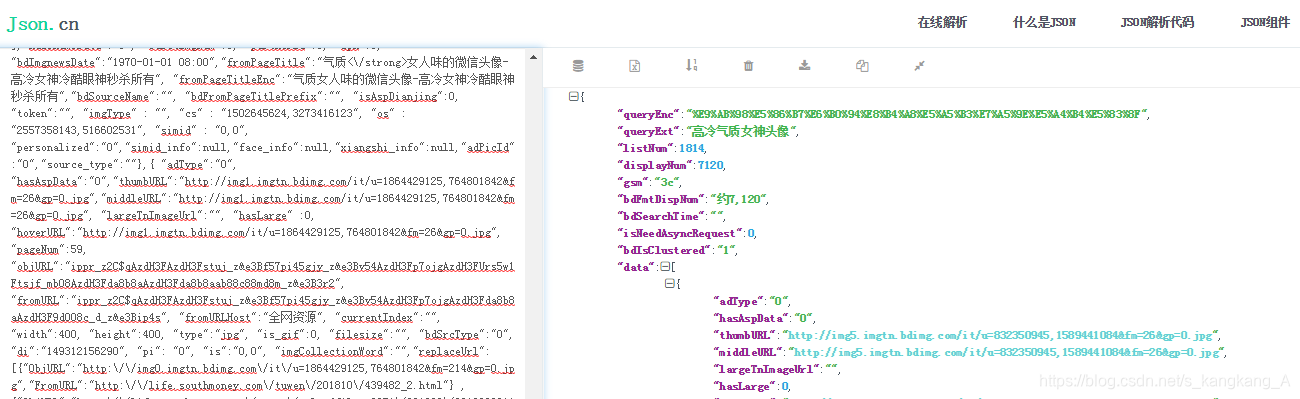Open the JSON组件 menu item
Image resolution: width=1300 pixels, height=399 pixels.
1265,23
